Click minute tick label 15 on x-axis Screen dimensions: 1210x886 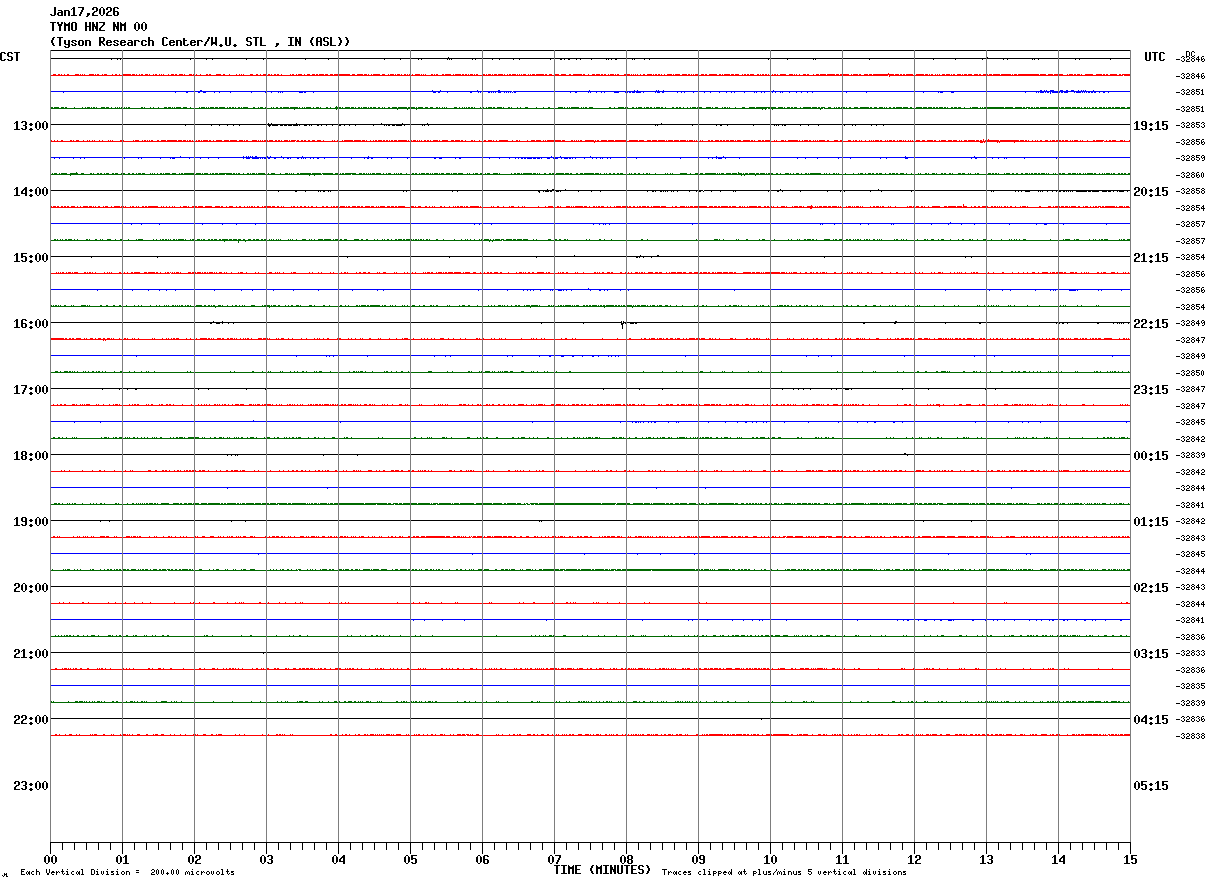click(1130, 860)
